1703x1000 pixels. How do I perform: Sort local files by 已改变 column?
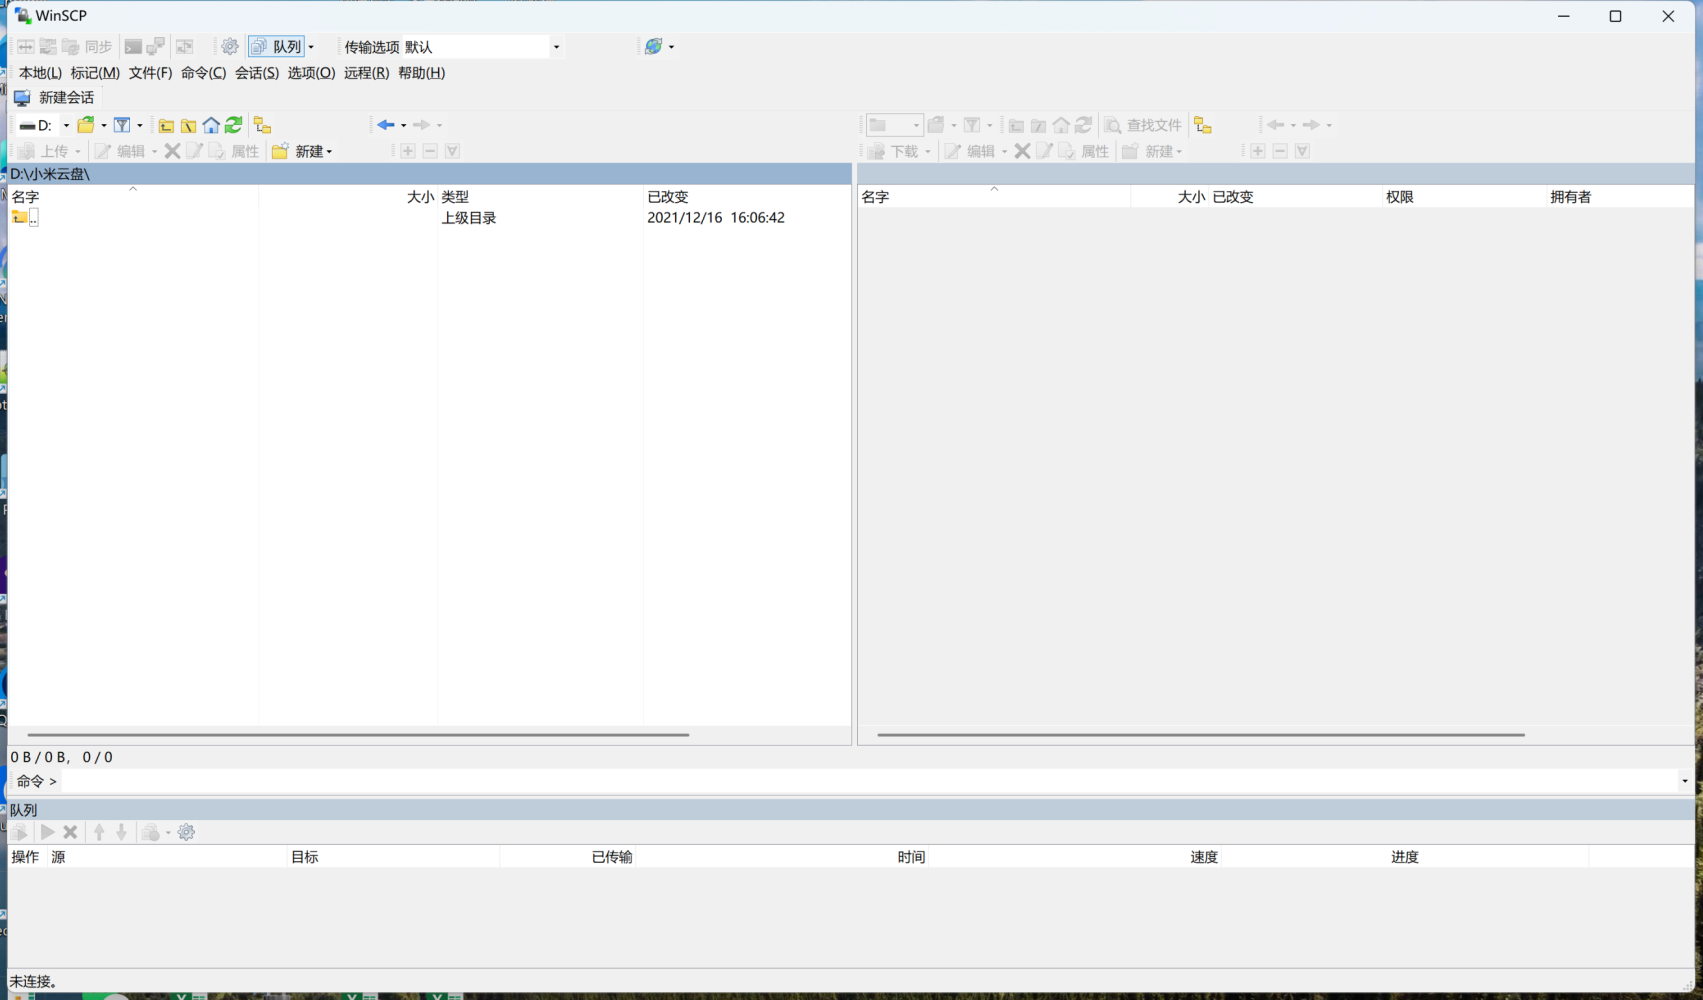point(668,197)
